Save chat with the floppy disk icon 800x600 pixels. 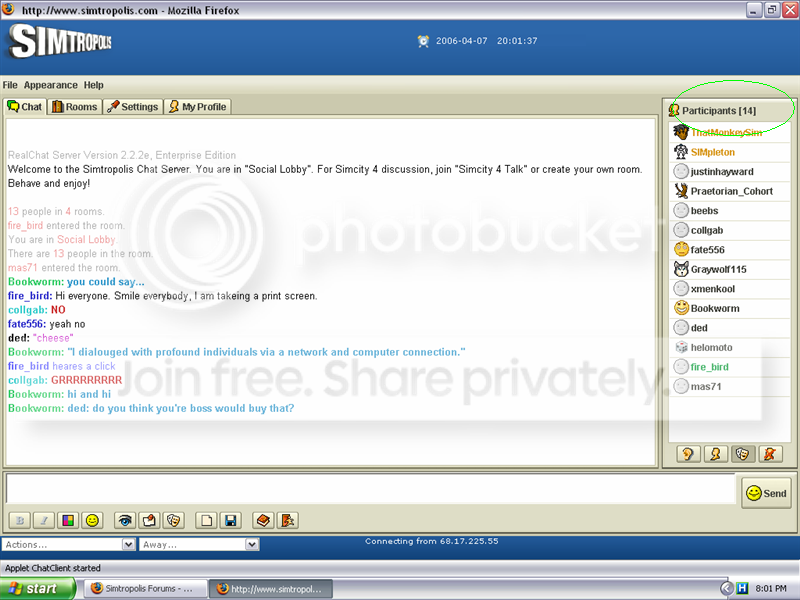(231, 520)
